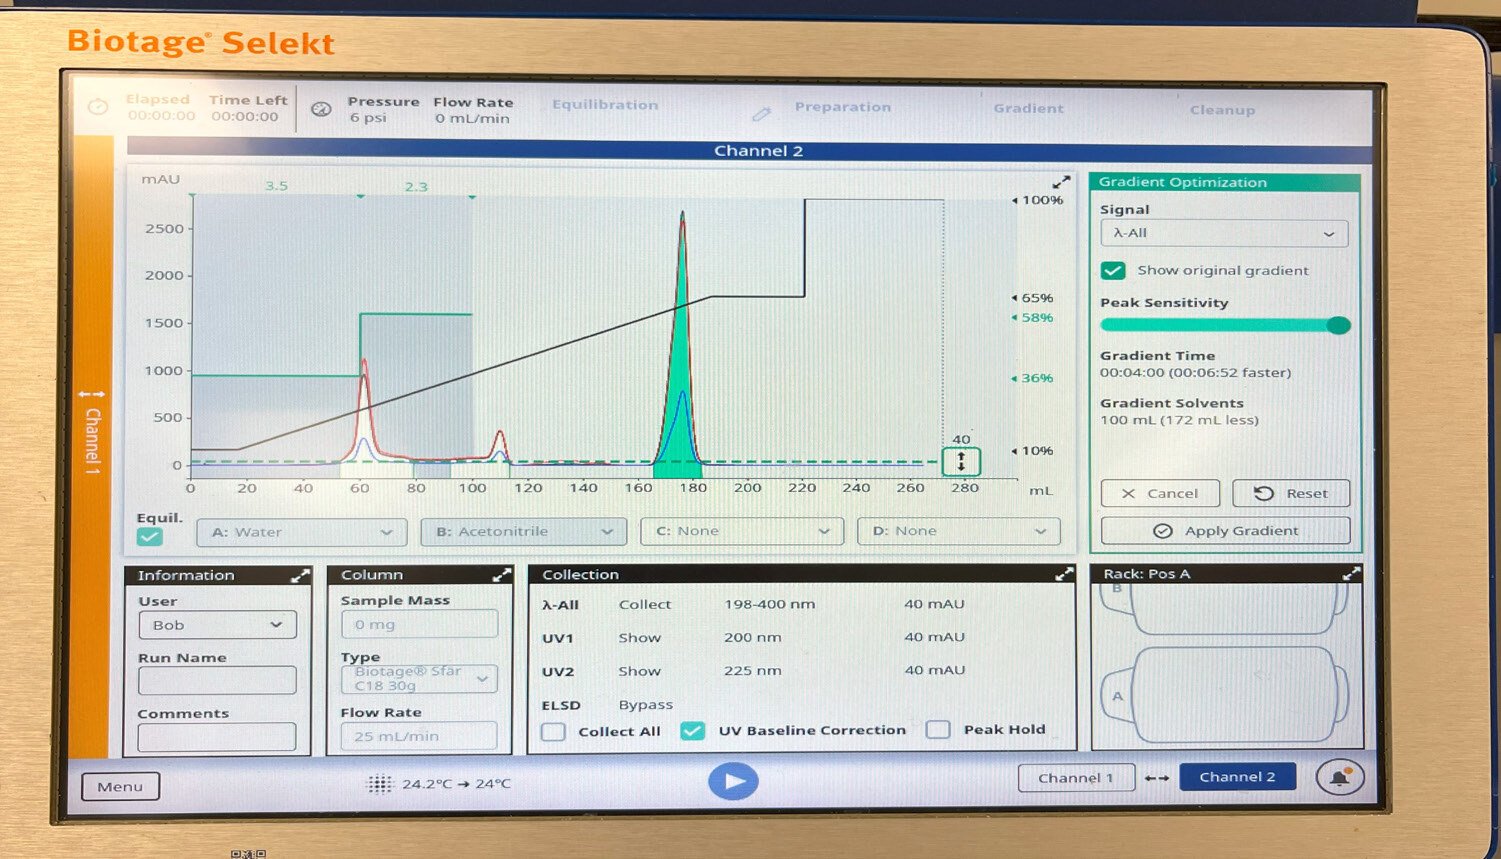Click the pressure gauge icon
Image resolution: width=1501 pixels, height=859 pixels.
[x=321, y=110]
